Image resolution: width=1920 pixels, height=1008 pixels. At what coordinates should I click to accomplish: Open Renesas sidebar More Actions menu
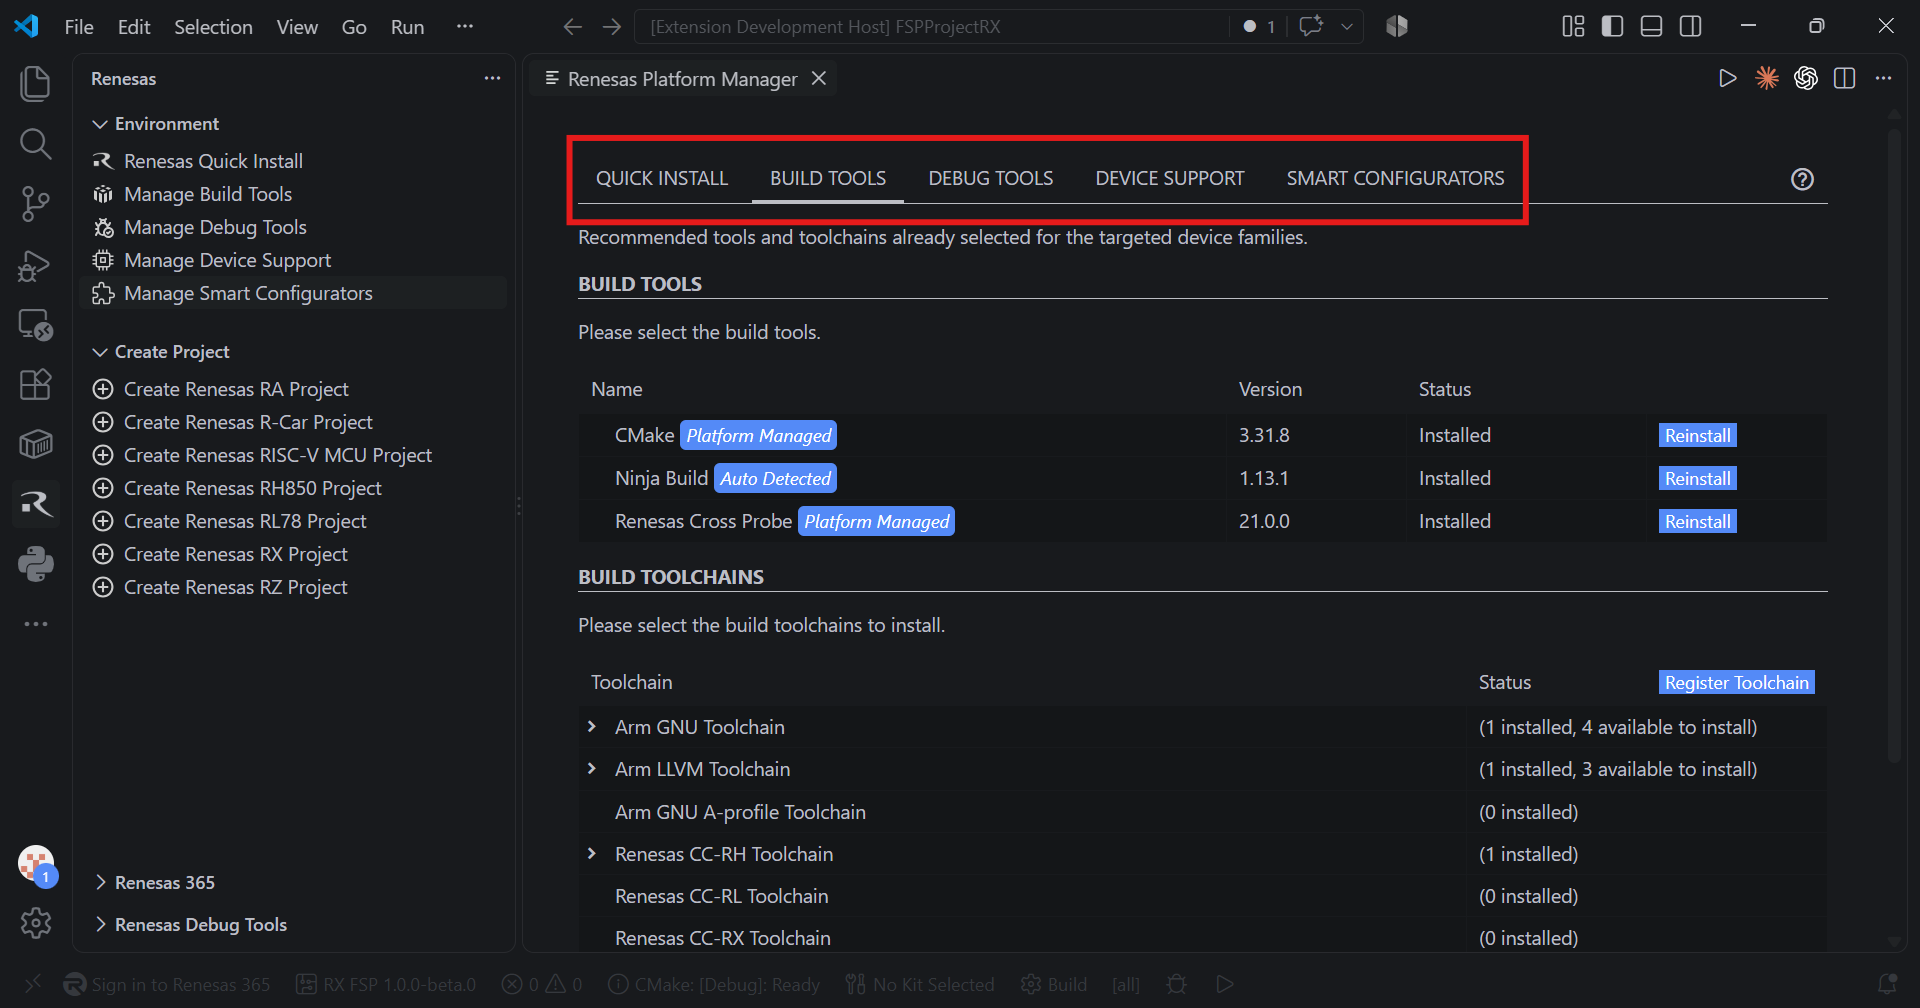click(x=492, y=78)
